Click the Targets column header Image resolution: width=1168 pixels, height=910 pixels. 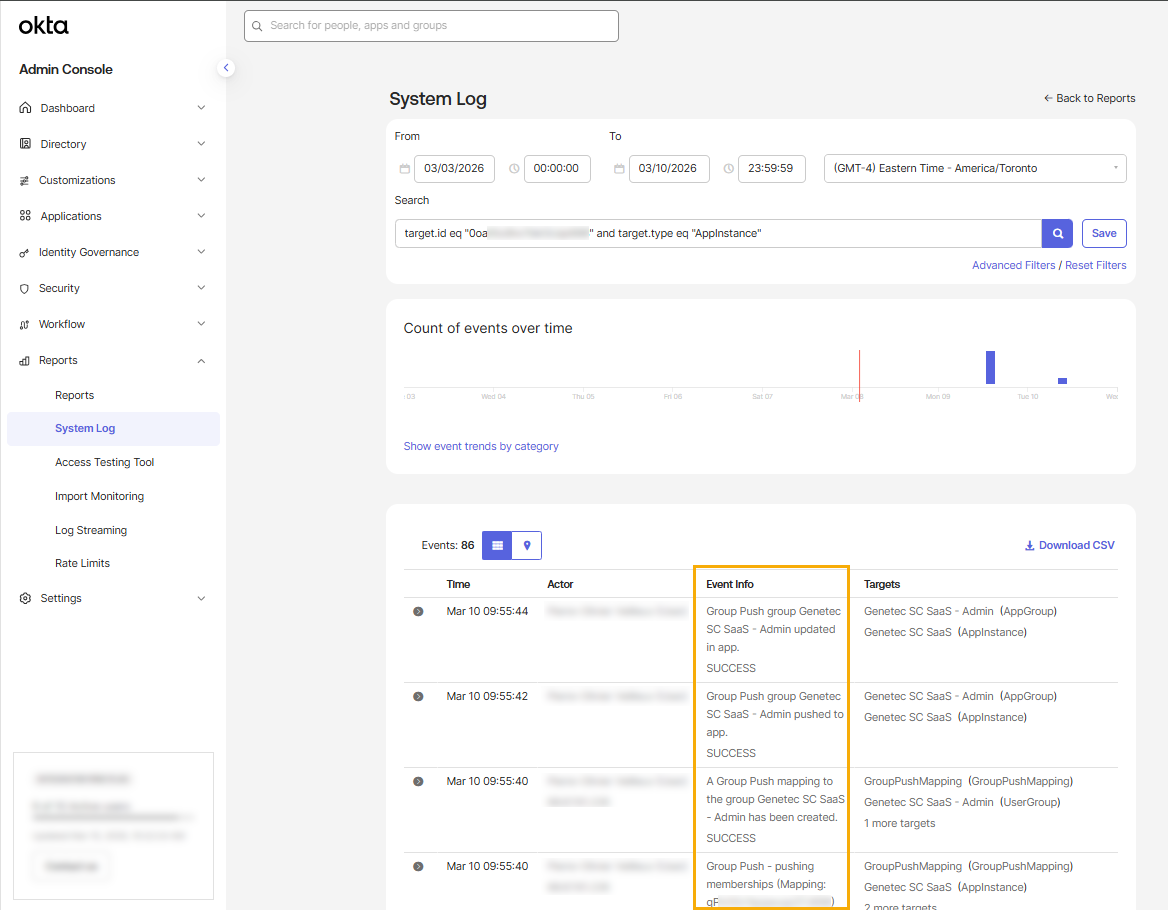(882, 585)
